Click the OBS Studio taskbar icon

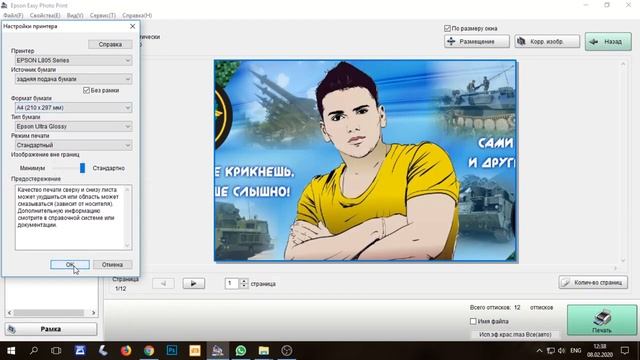tap(287, 350)
